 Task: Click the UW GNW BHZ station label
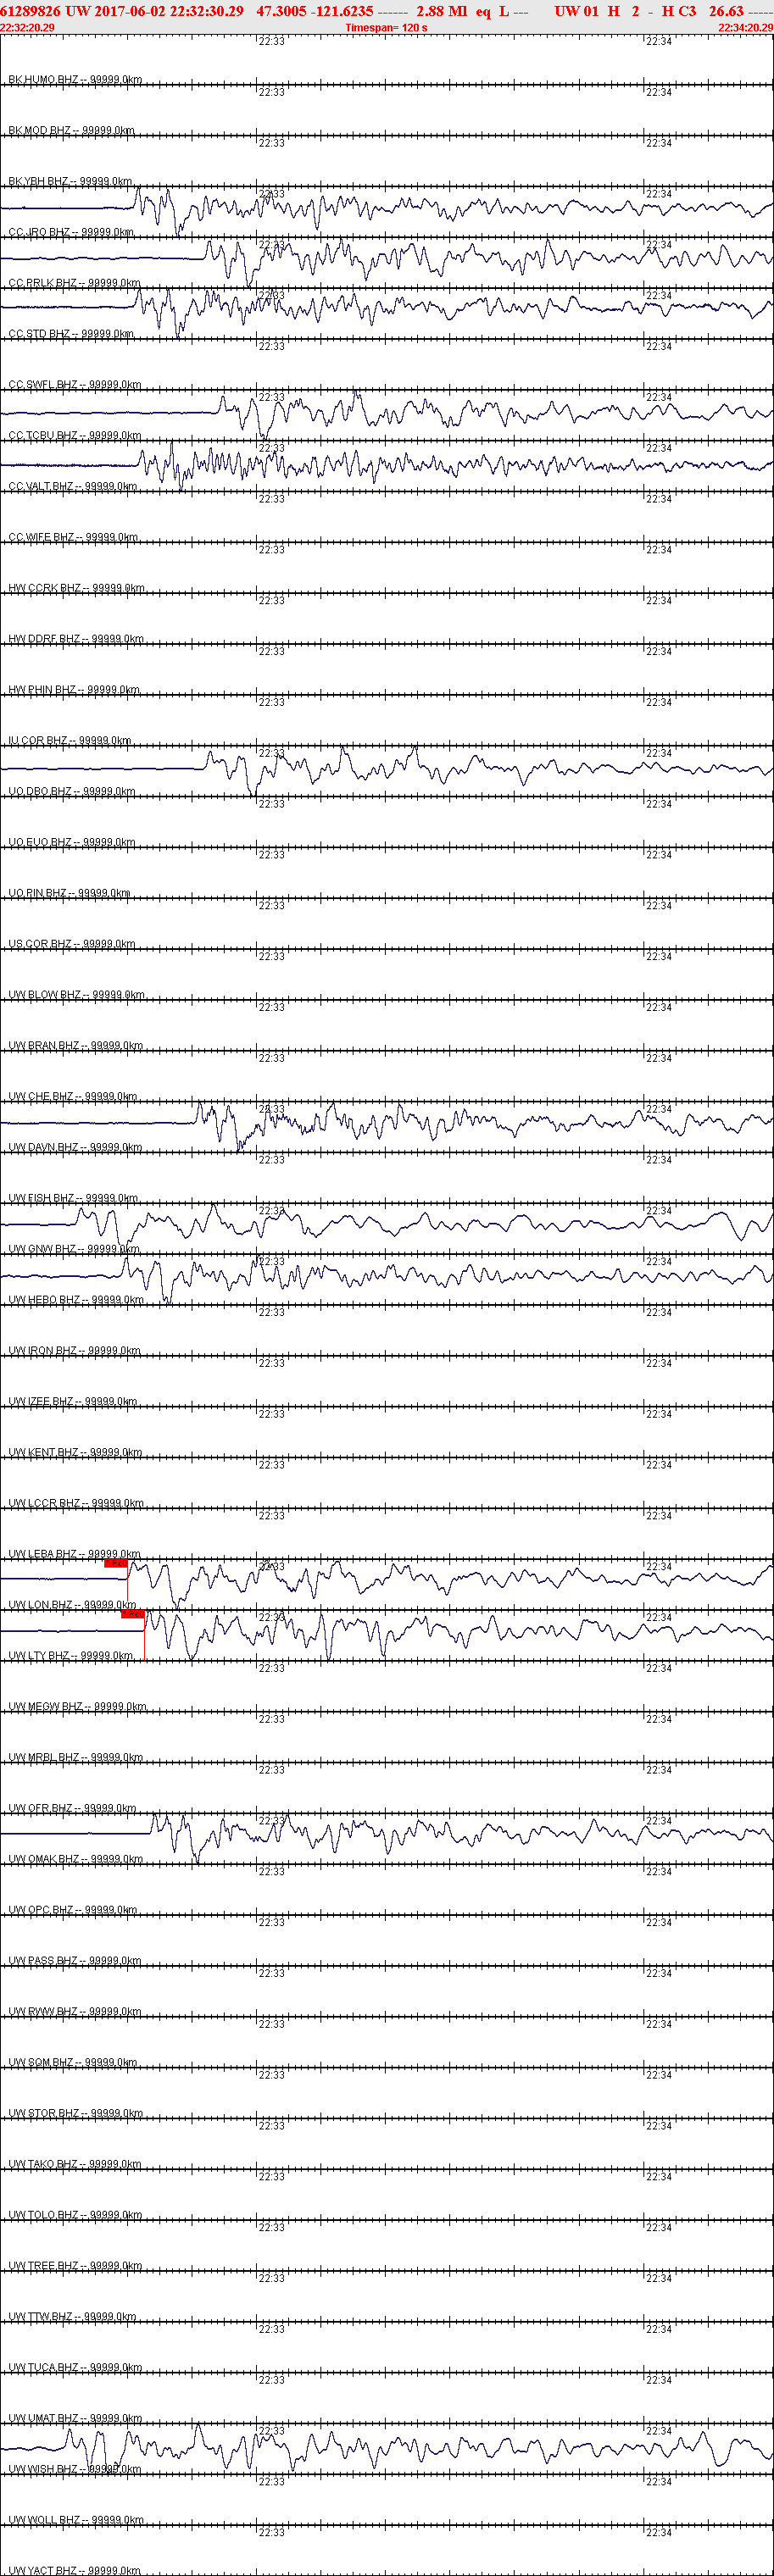tap(74, 1249)
